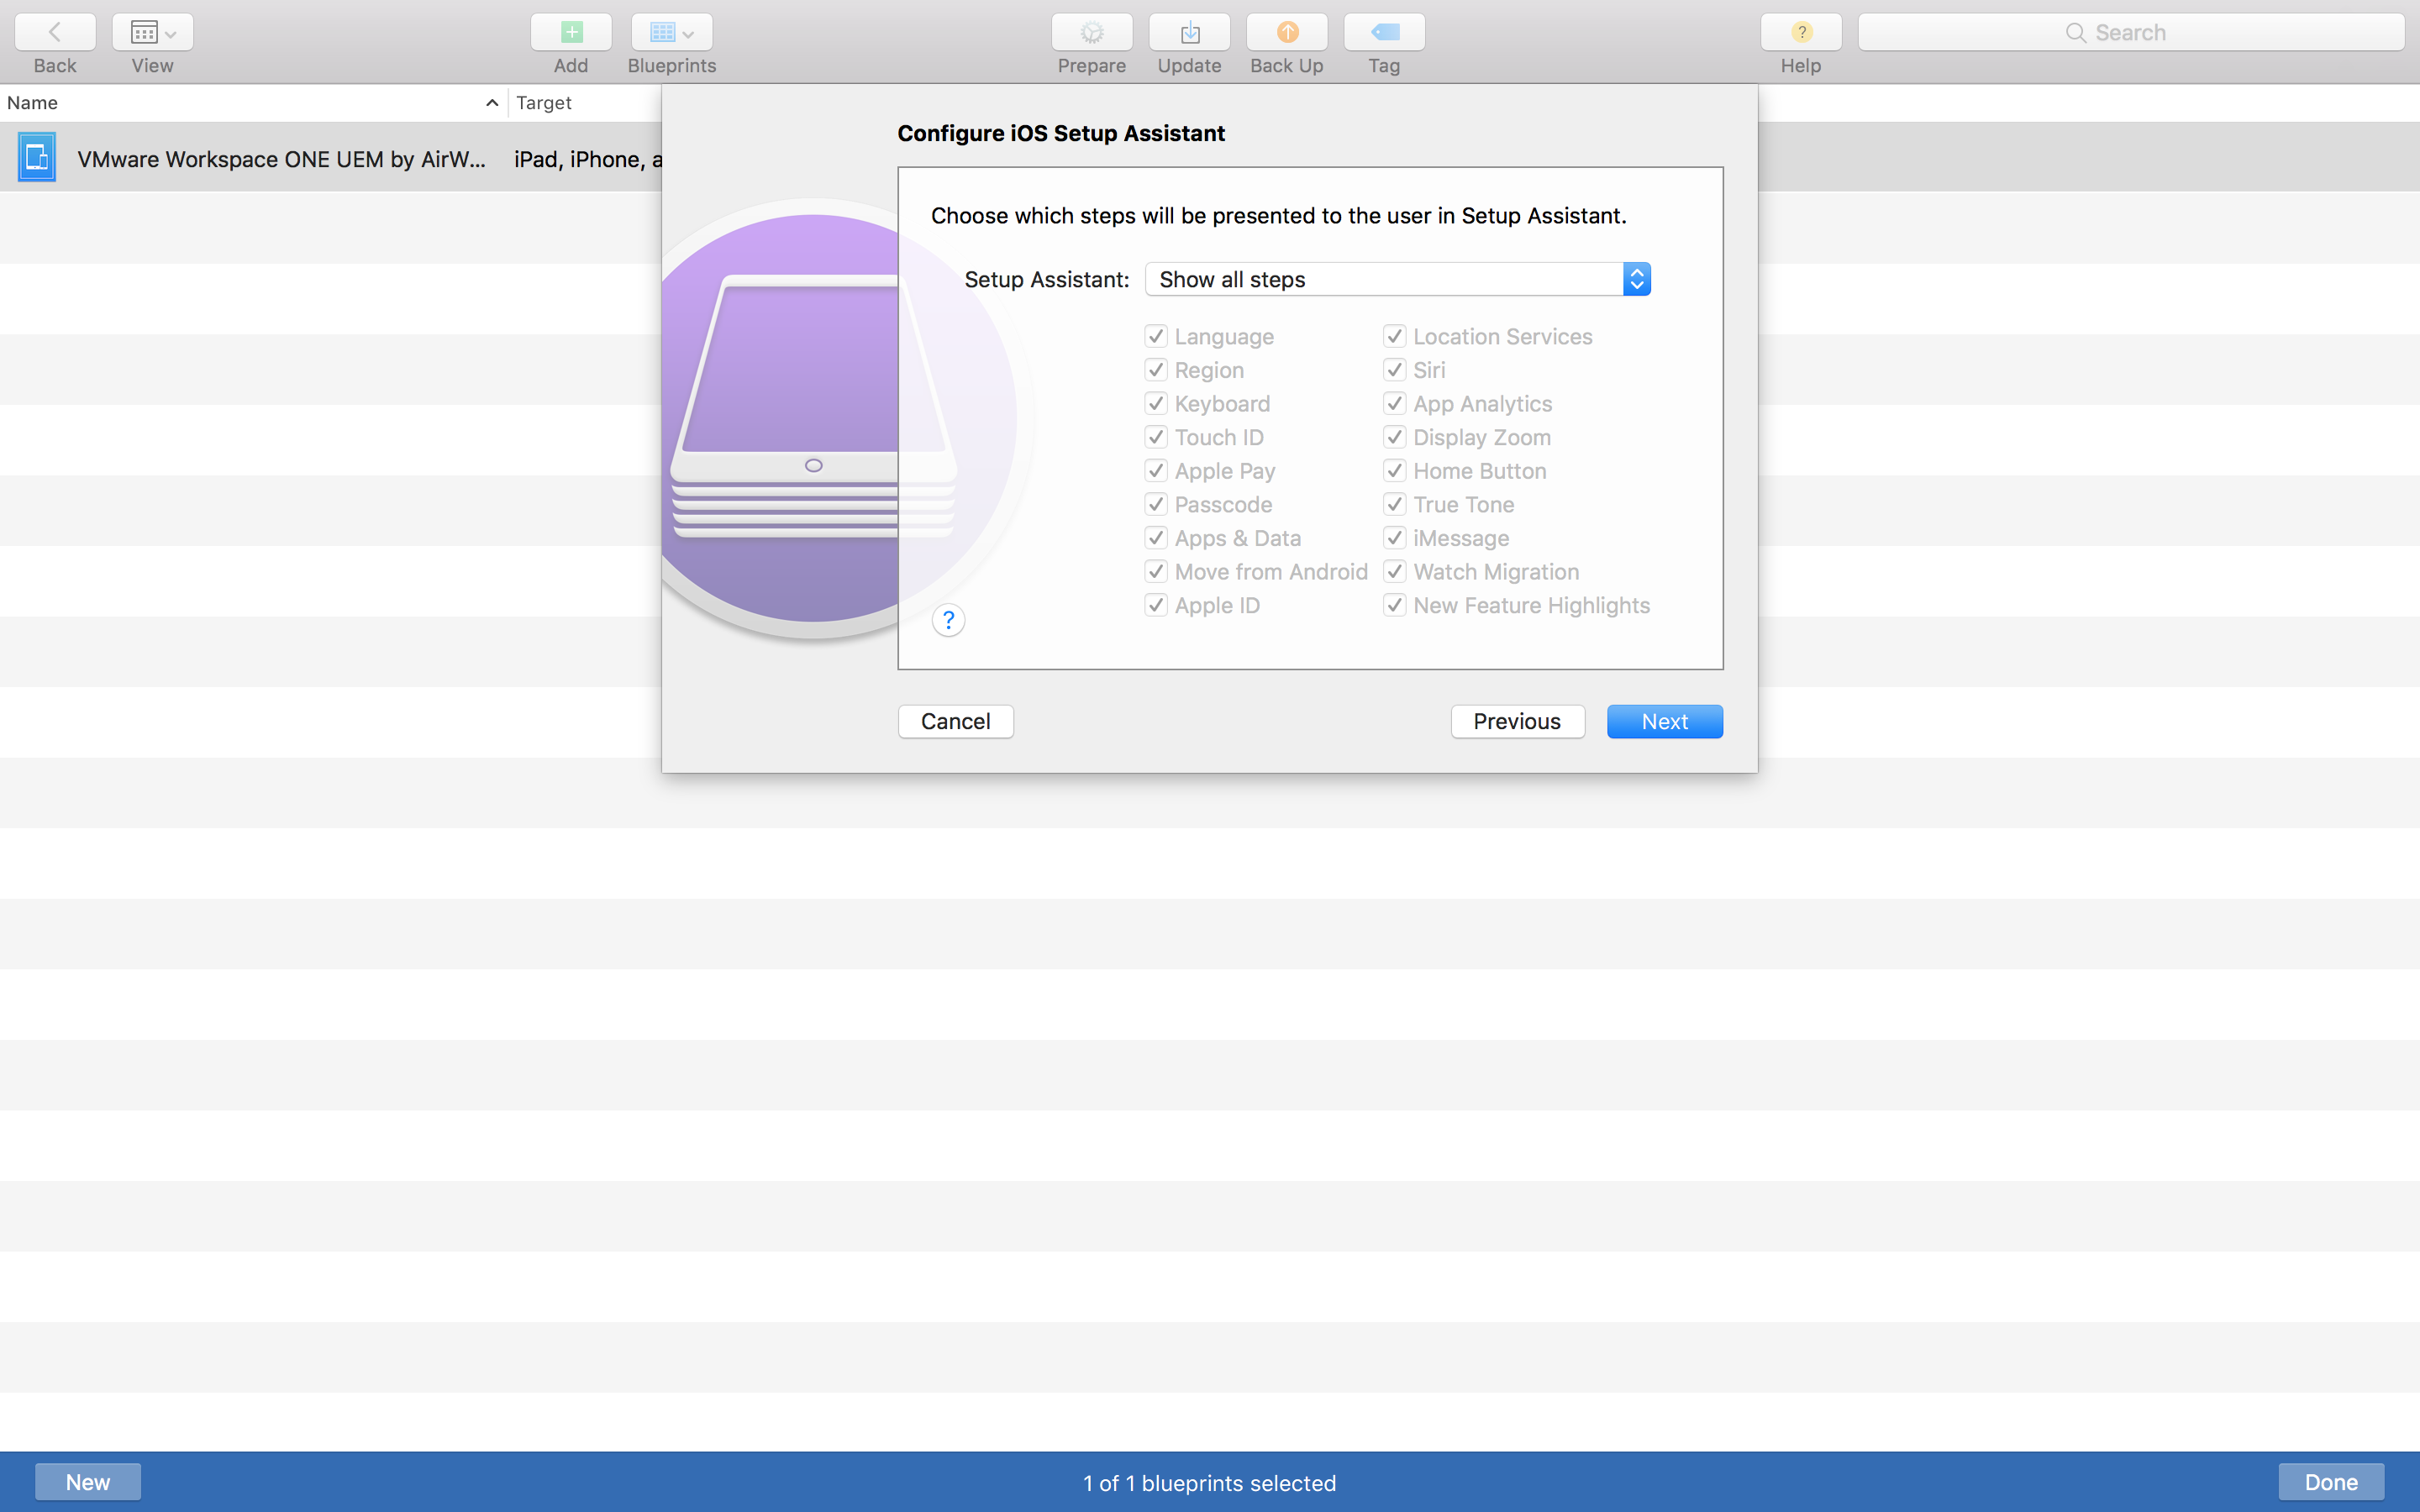Viewport: 2420px width, 1512px height.
Task: Toggle the Location Services checkbox
Action: pos(1394,336)
